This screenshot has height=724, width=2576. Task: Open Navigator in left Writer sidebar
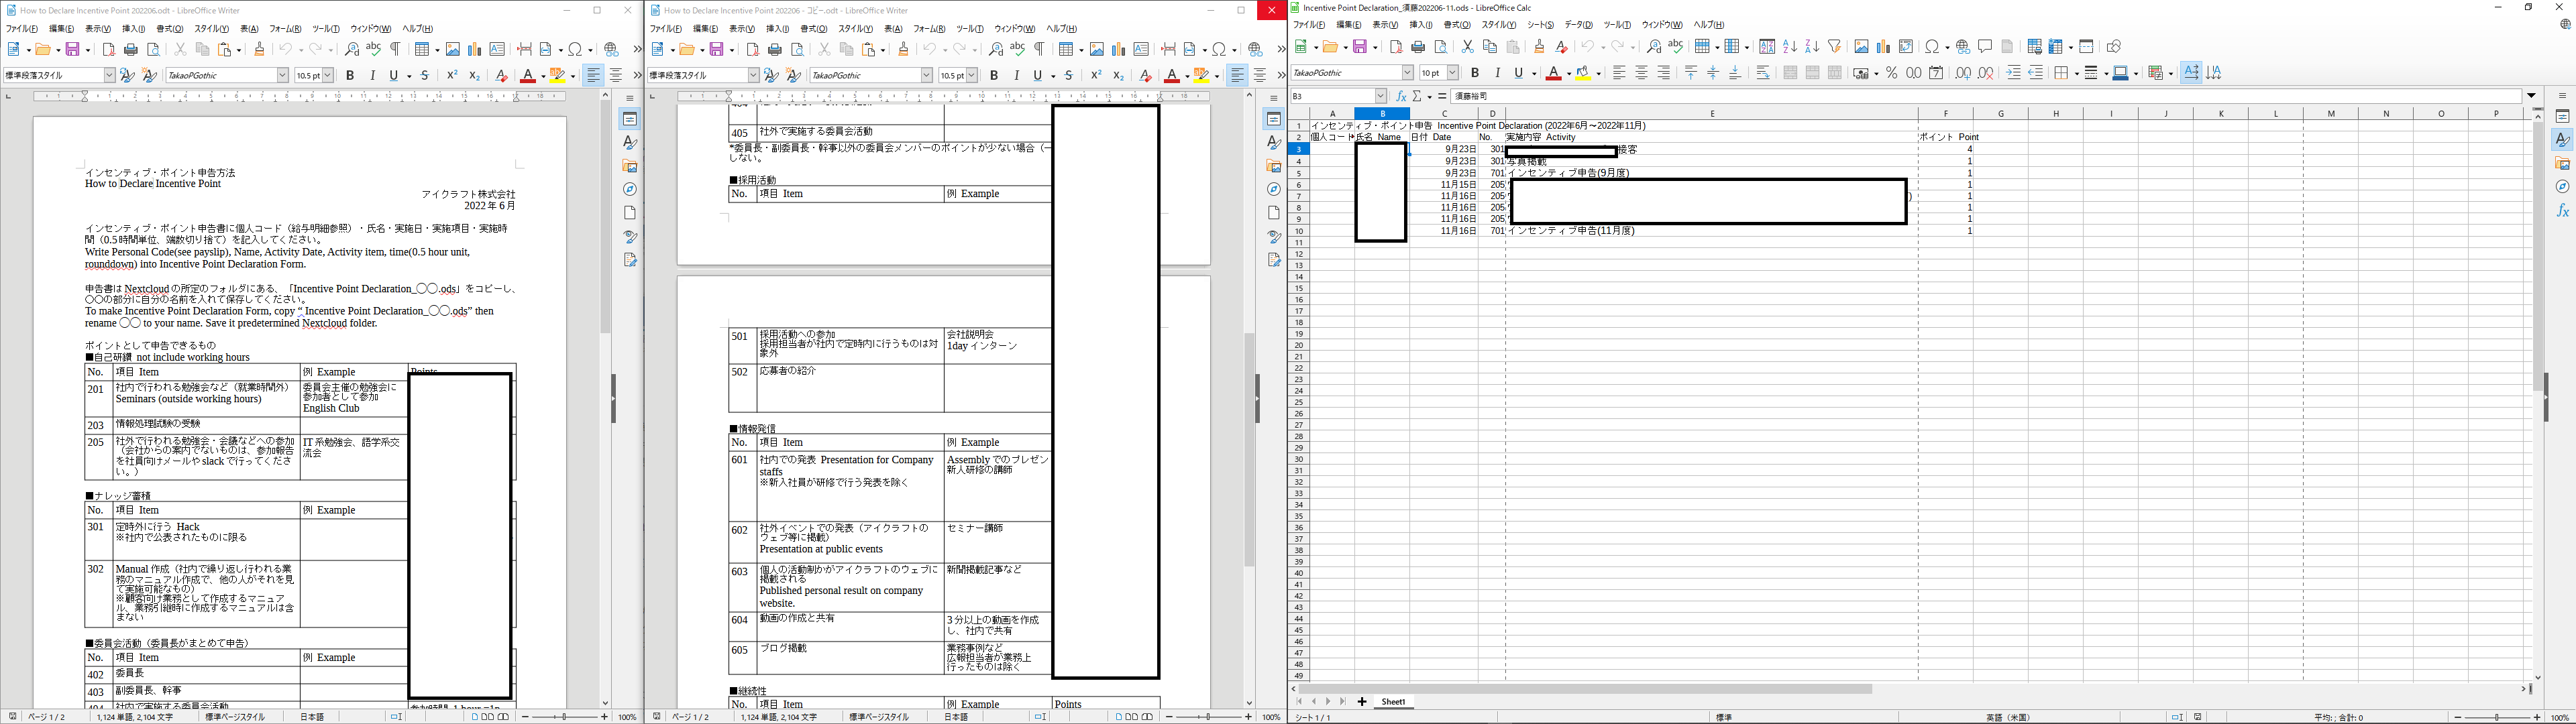[x=630, y=189]
